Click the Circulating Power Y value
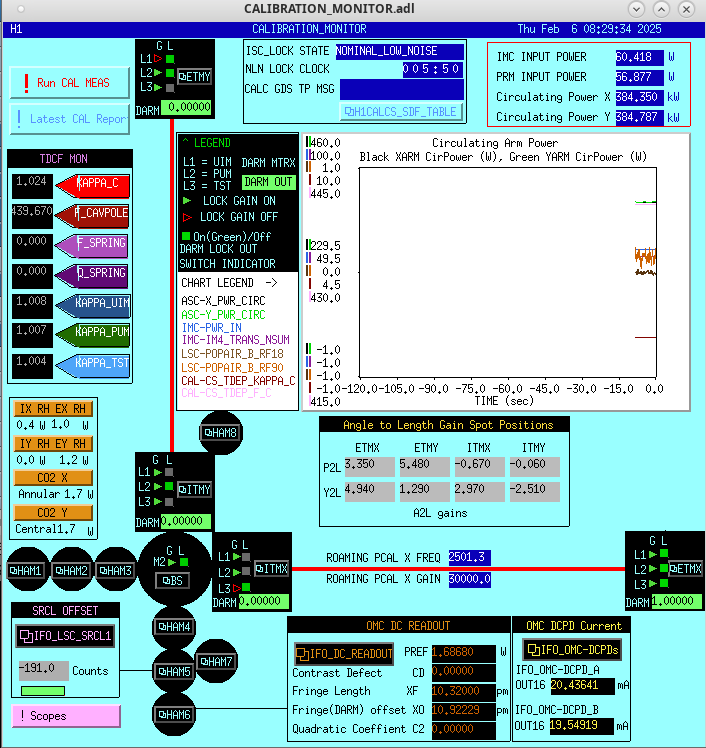Viewport: 706px width, 748px height. coord(639,117)
